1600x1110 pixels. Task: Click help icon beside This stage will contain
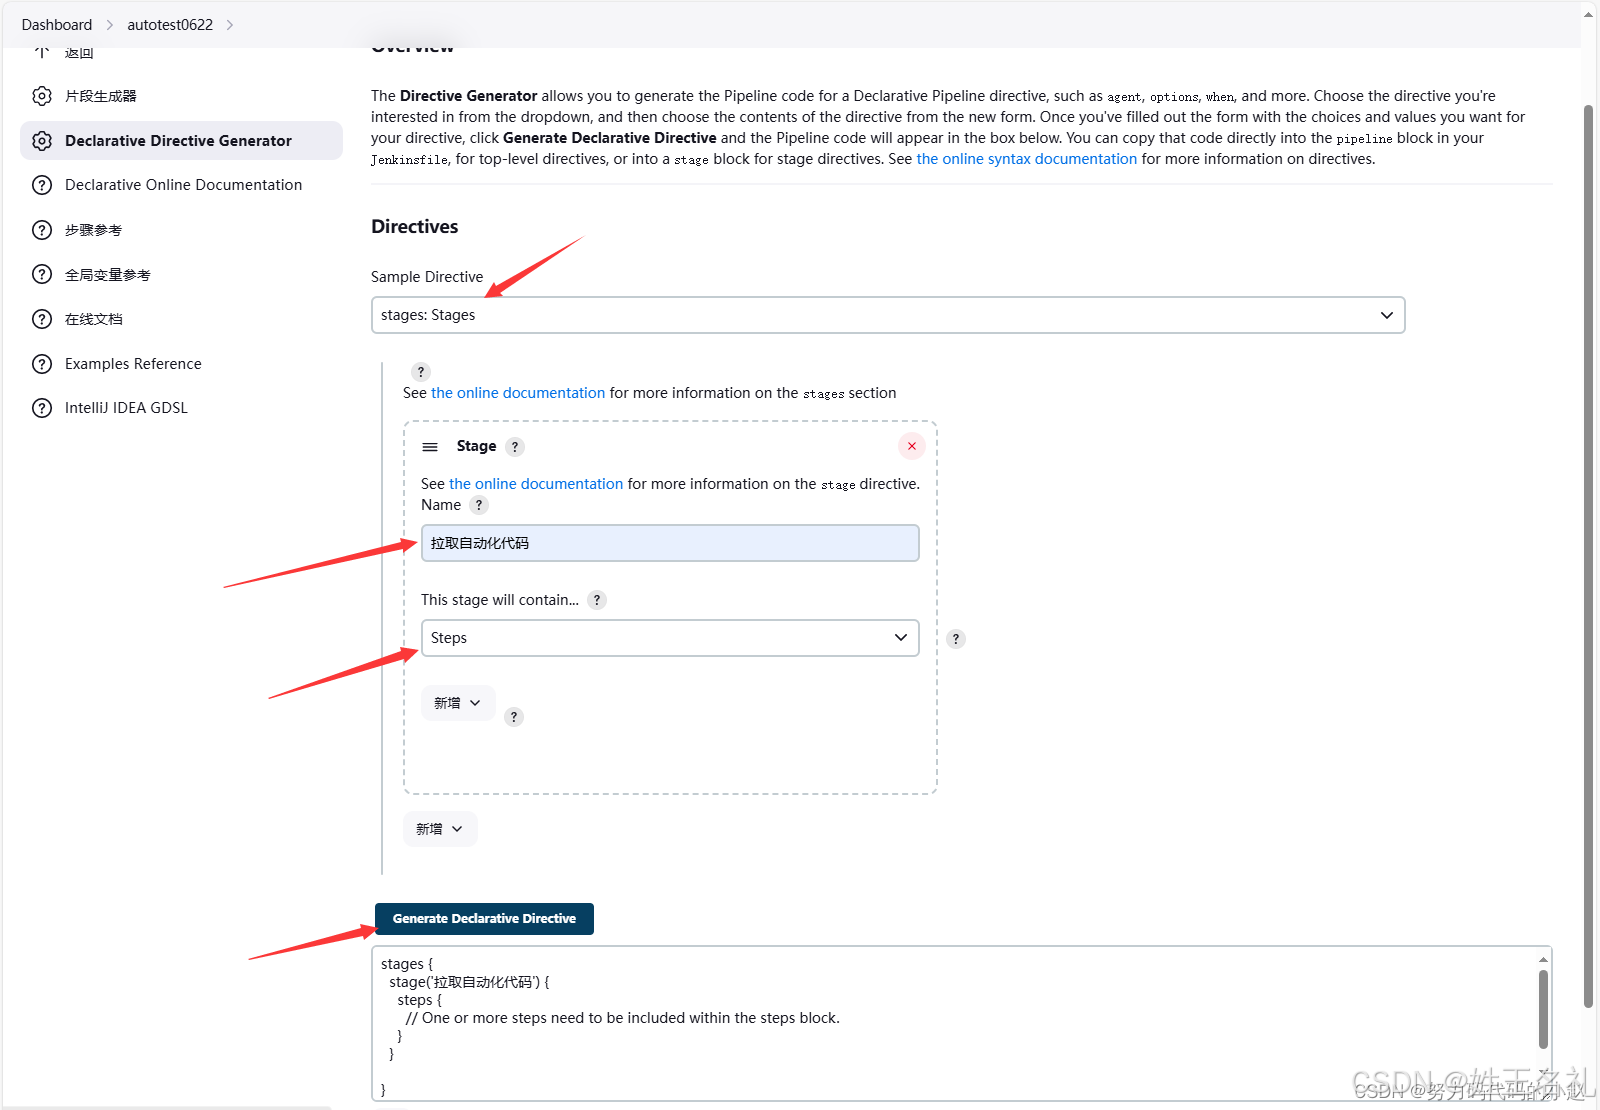click(597, 600)
